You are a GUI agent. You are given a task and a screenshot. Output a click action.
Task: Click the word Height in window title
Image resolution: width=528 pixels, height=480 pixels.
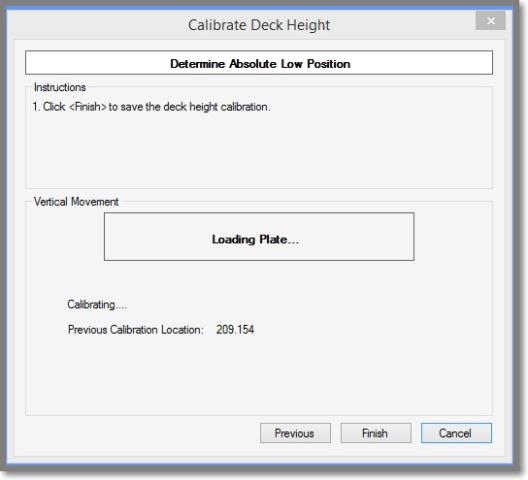308,25
